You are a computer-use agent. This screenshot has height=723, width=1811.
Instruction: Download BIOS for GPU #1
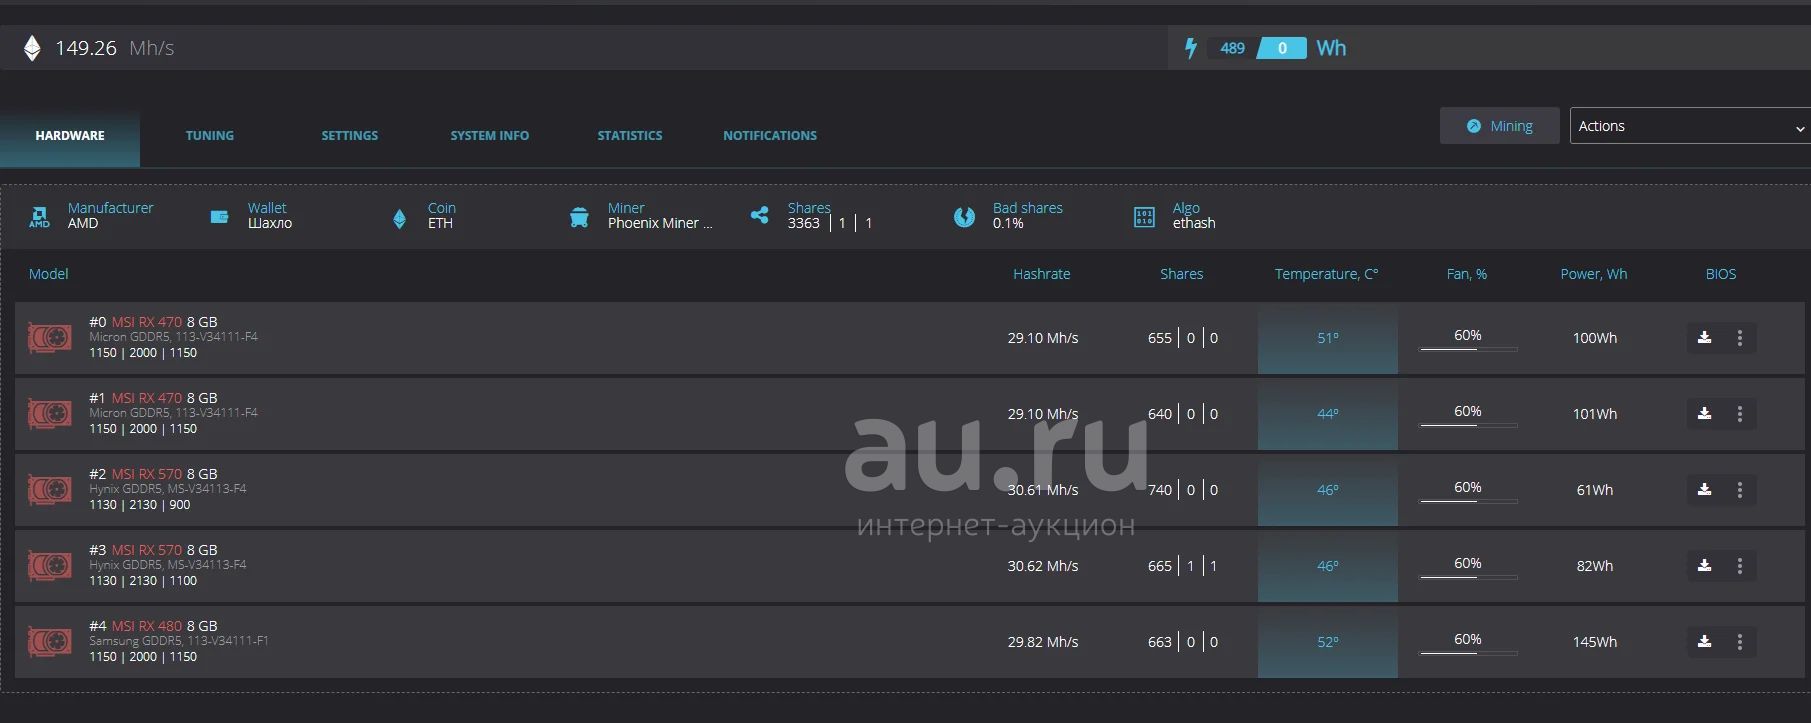pyautogui.click(x=1705, y=414)
